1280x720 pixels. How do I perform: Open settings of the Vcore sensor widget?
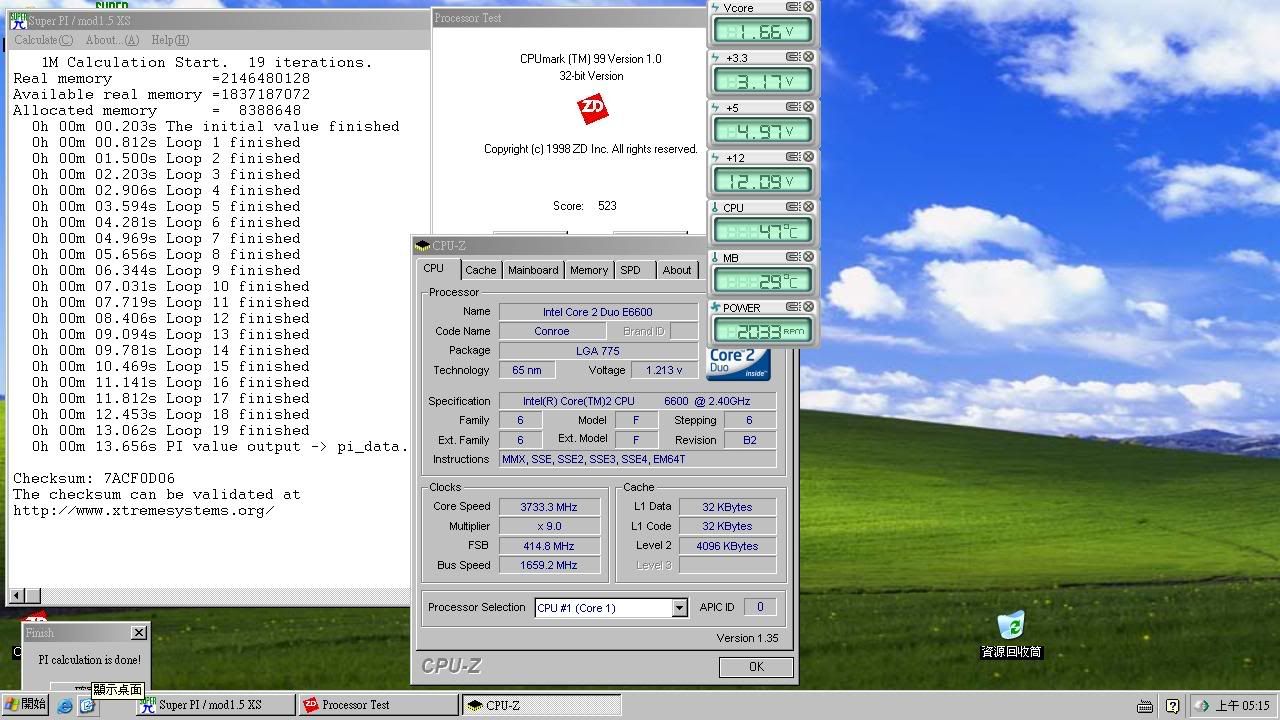[792, 7]
